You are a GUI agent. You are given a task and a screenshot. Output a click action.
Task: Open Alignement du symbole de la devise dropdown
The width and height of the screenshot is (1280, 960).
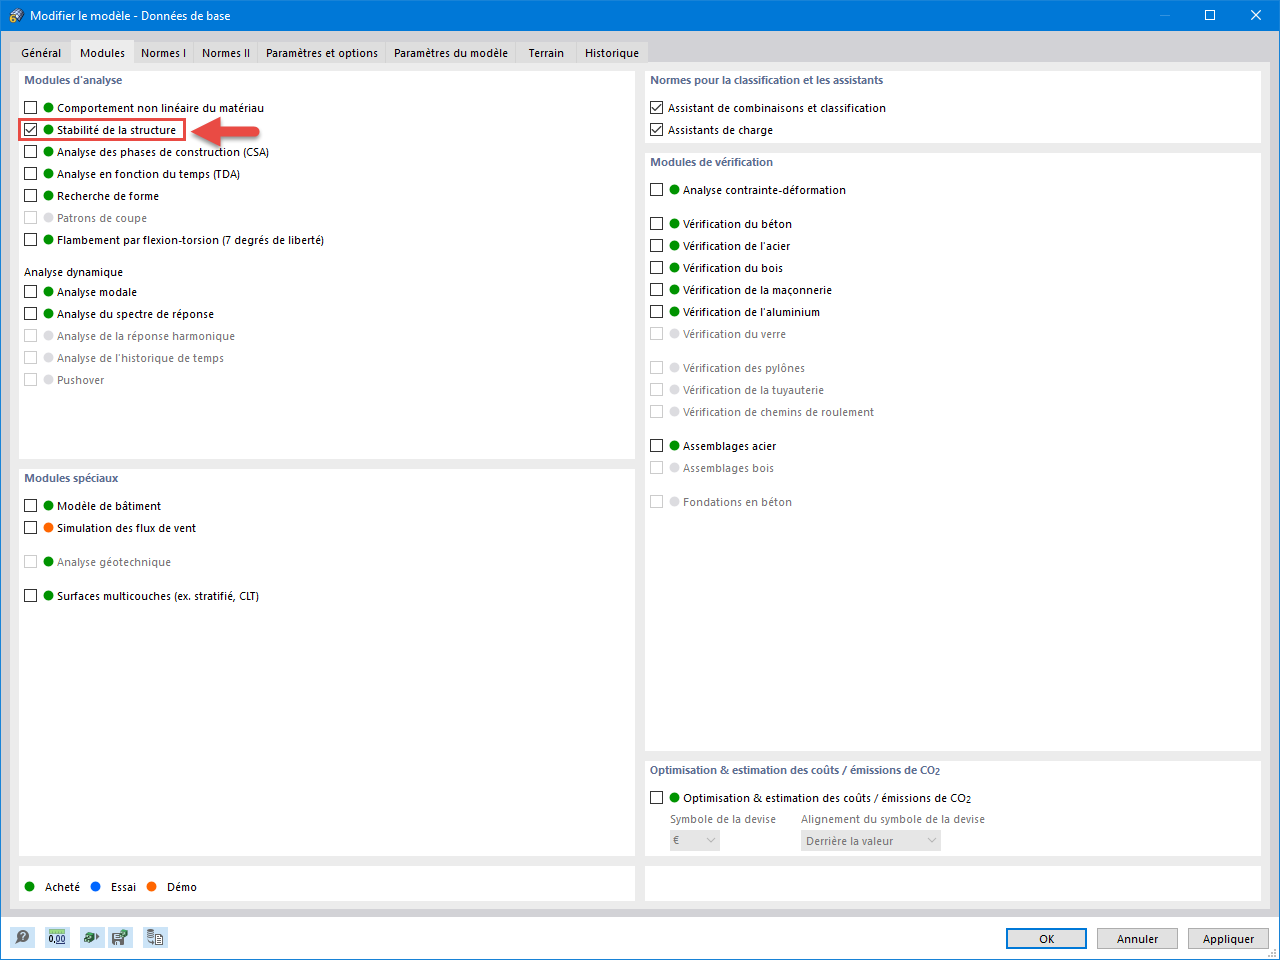pyautogui.click(x=871, y=841)
